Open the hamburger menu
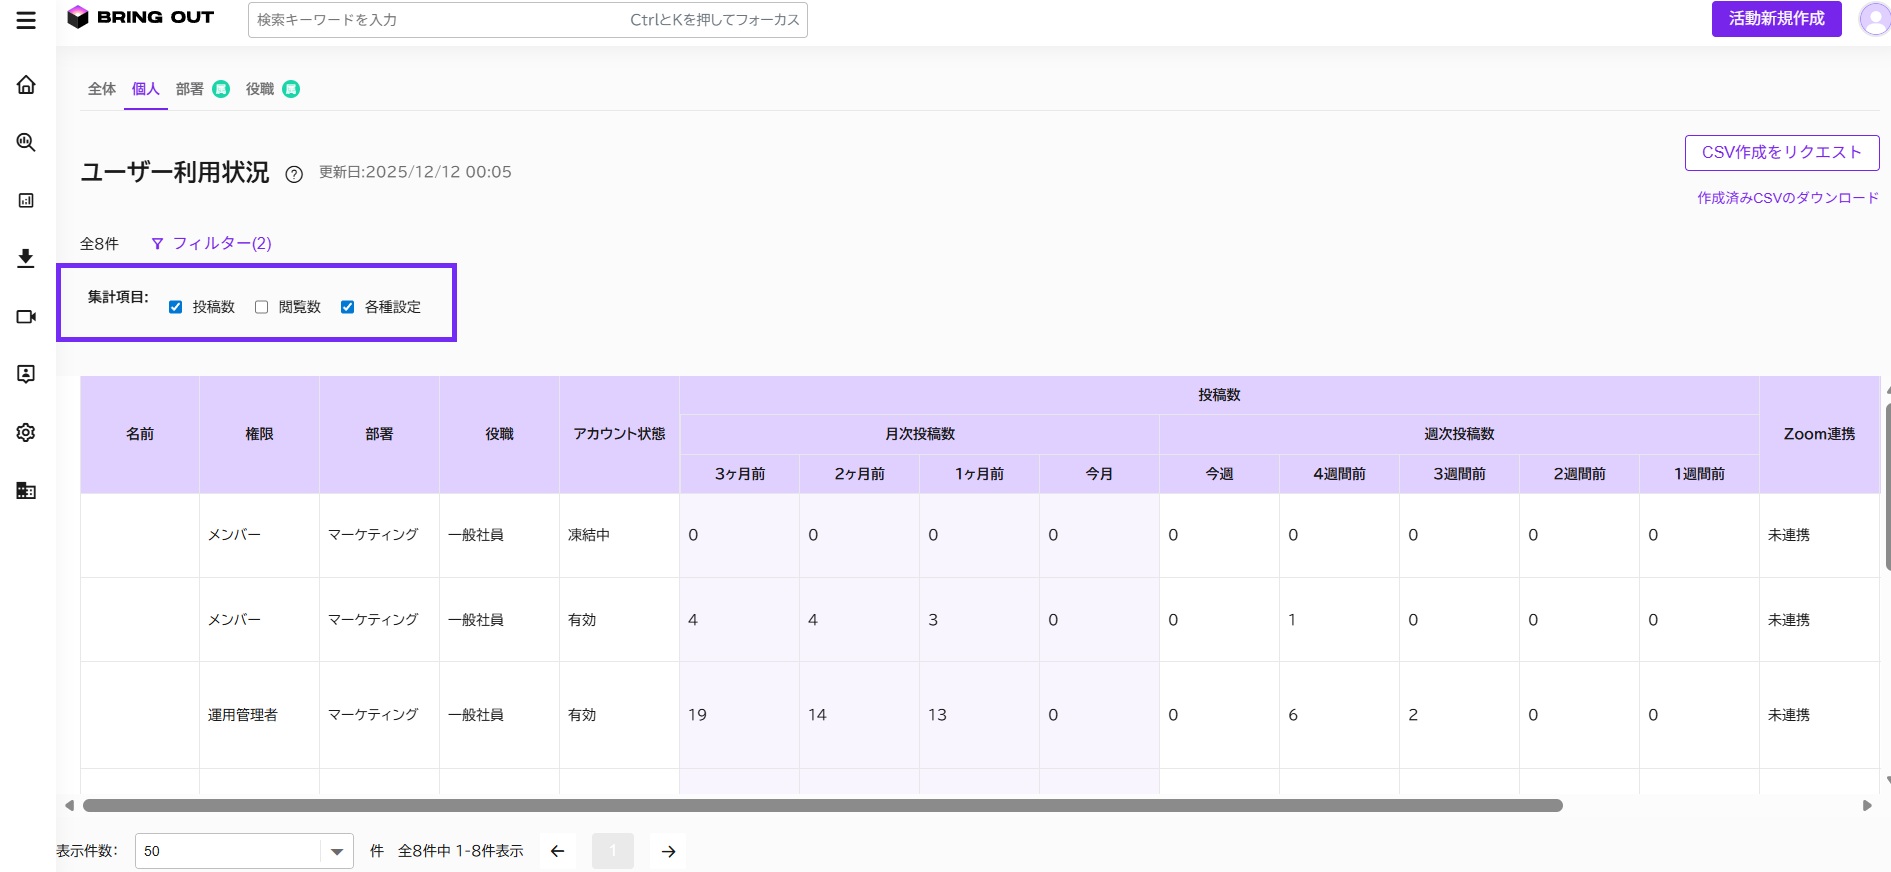This screenshot has height=872, width=1891. 26,20
